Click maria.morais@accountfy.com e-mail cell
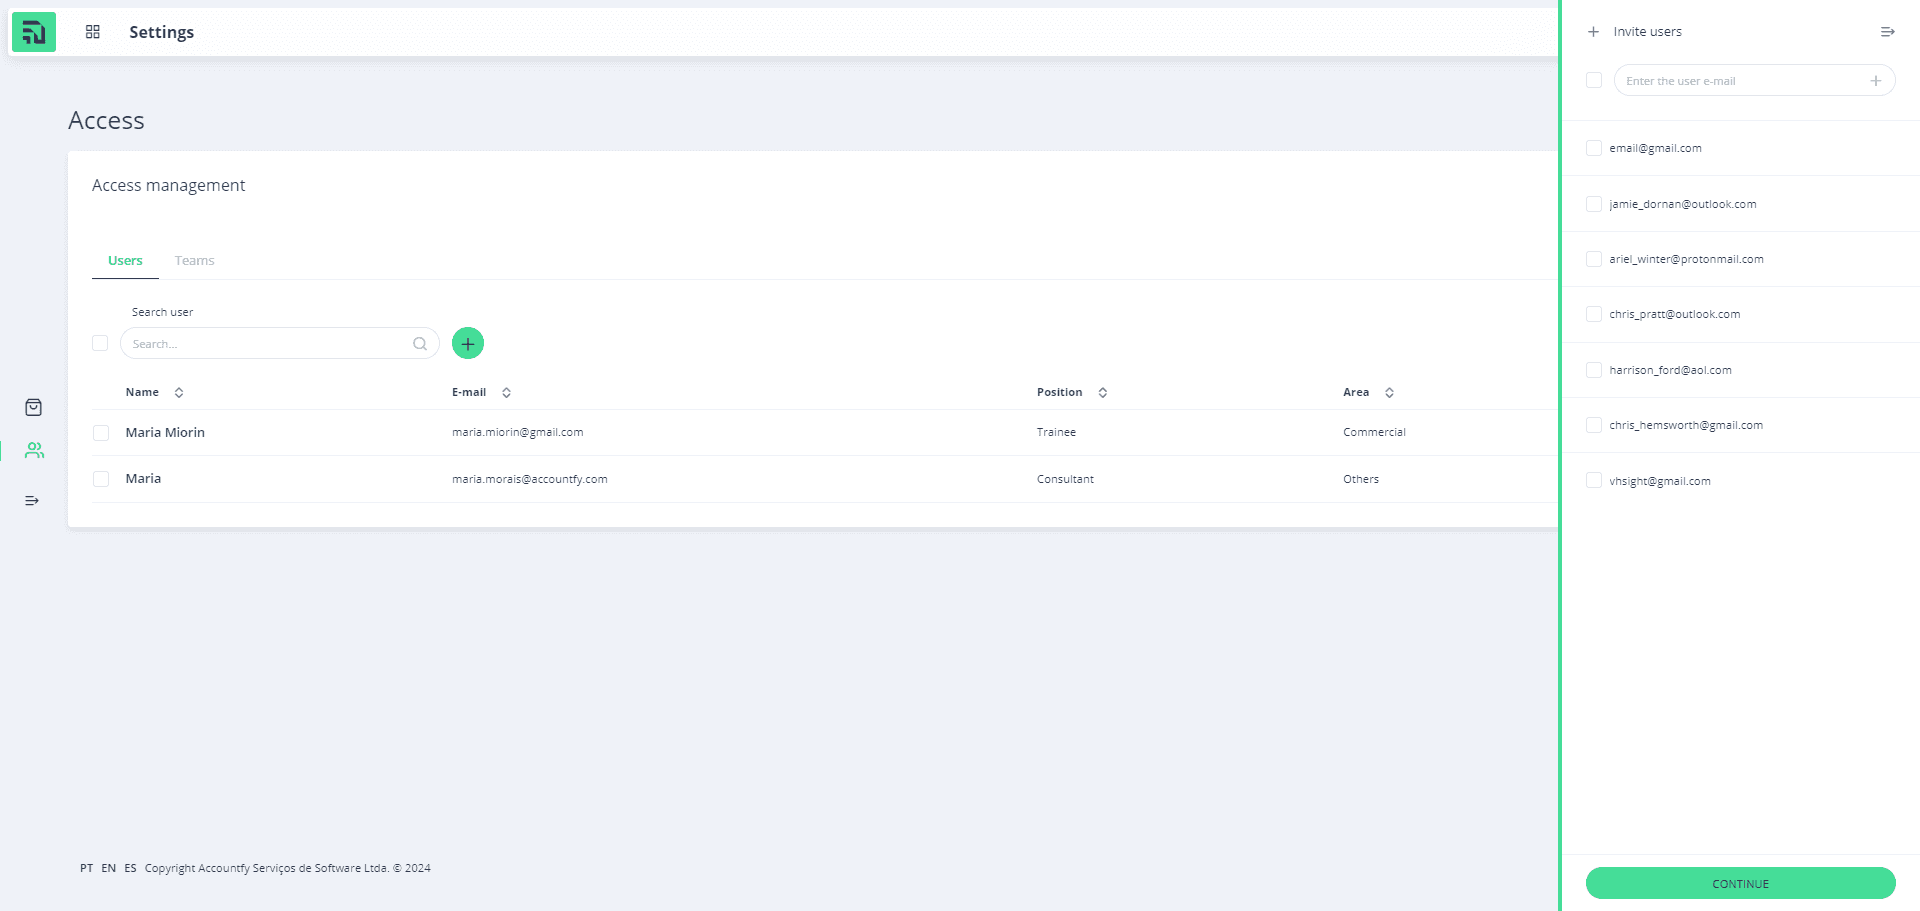 530,479
